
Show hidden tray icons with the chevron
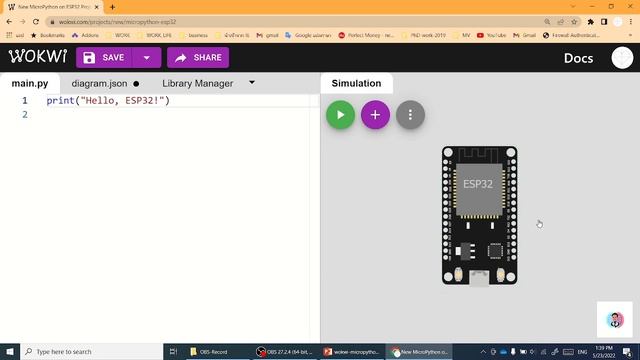483,351
